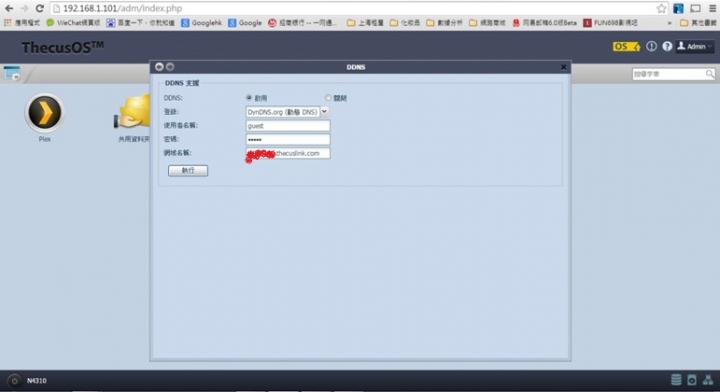Open the FUN698 bookmark
The image size is (720, 392).
click(x=610, y=22)
